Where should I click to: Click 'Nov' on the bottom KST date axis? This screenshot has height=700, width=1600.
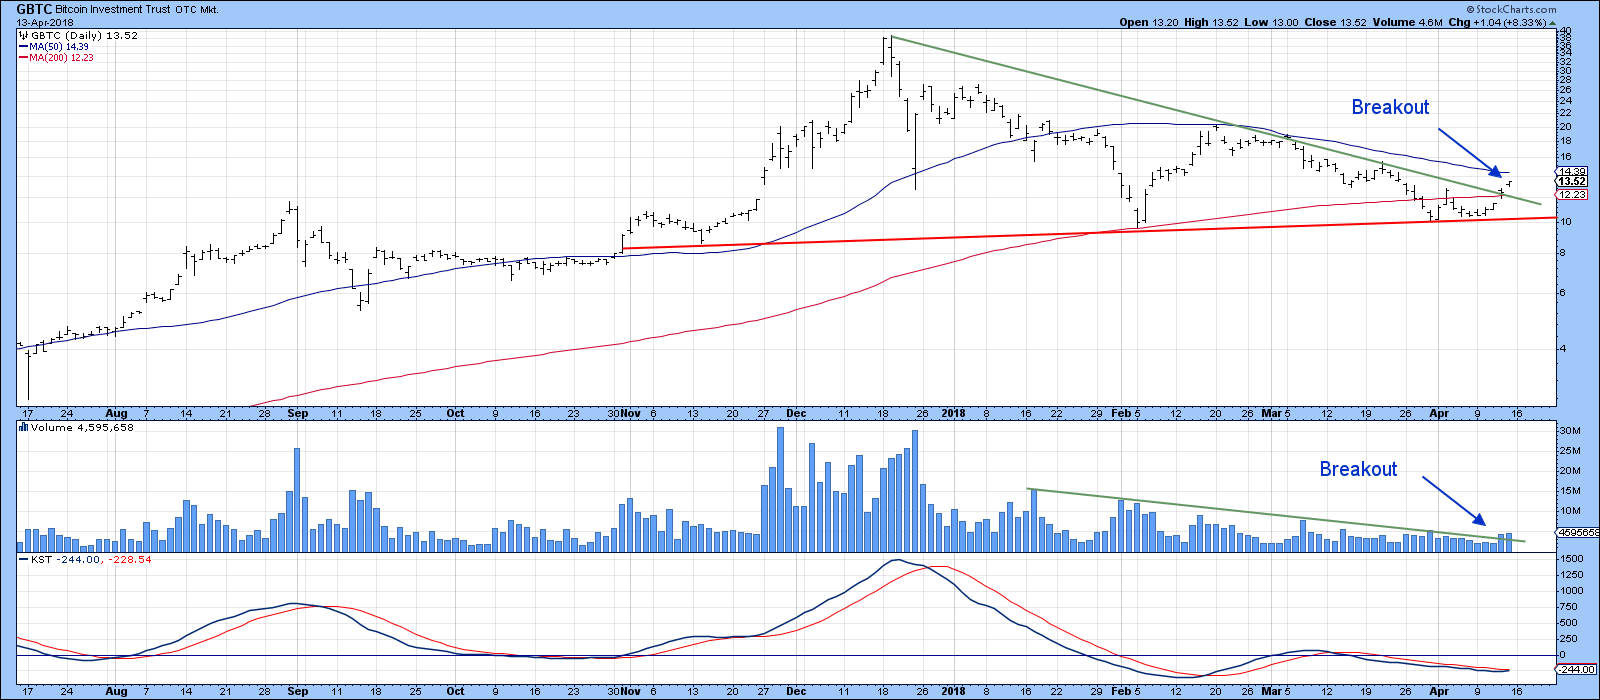pyautogui.click(x=631, y=692)
